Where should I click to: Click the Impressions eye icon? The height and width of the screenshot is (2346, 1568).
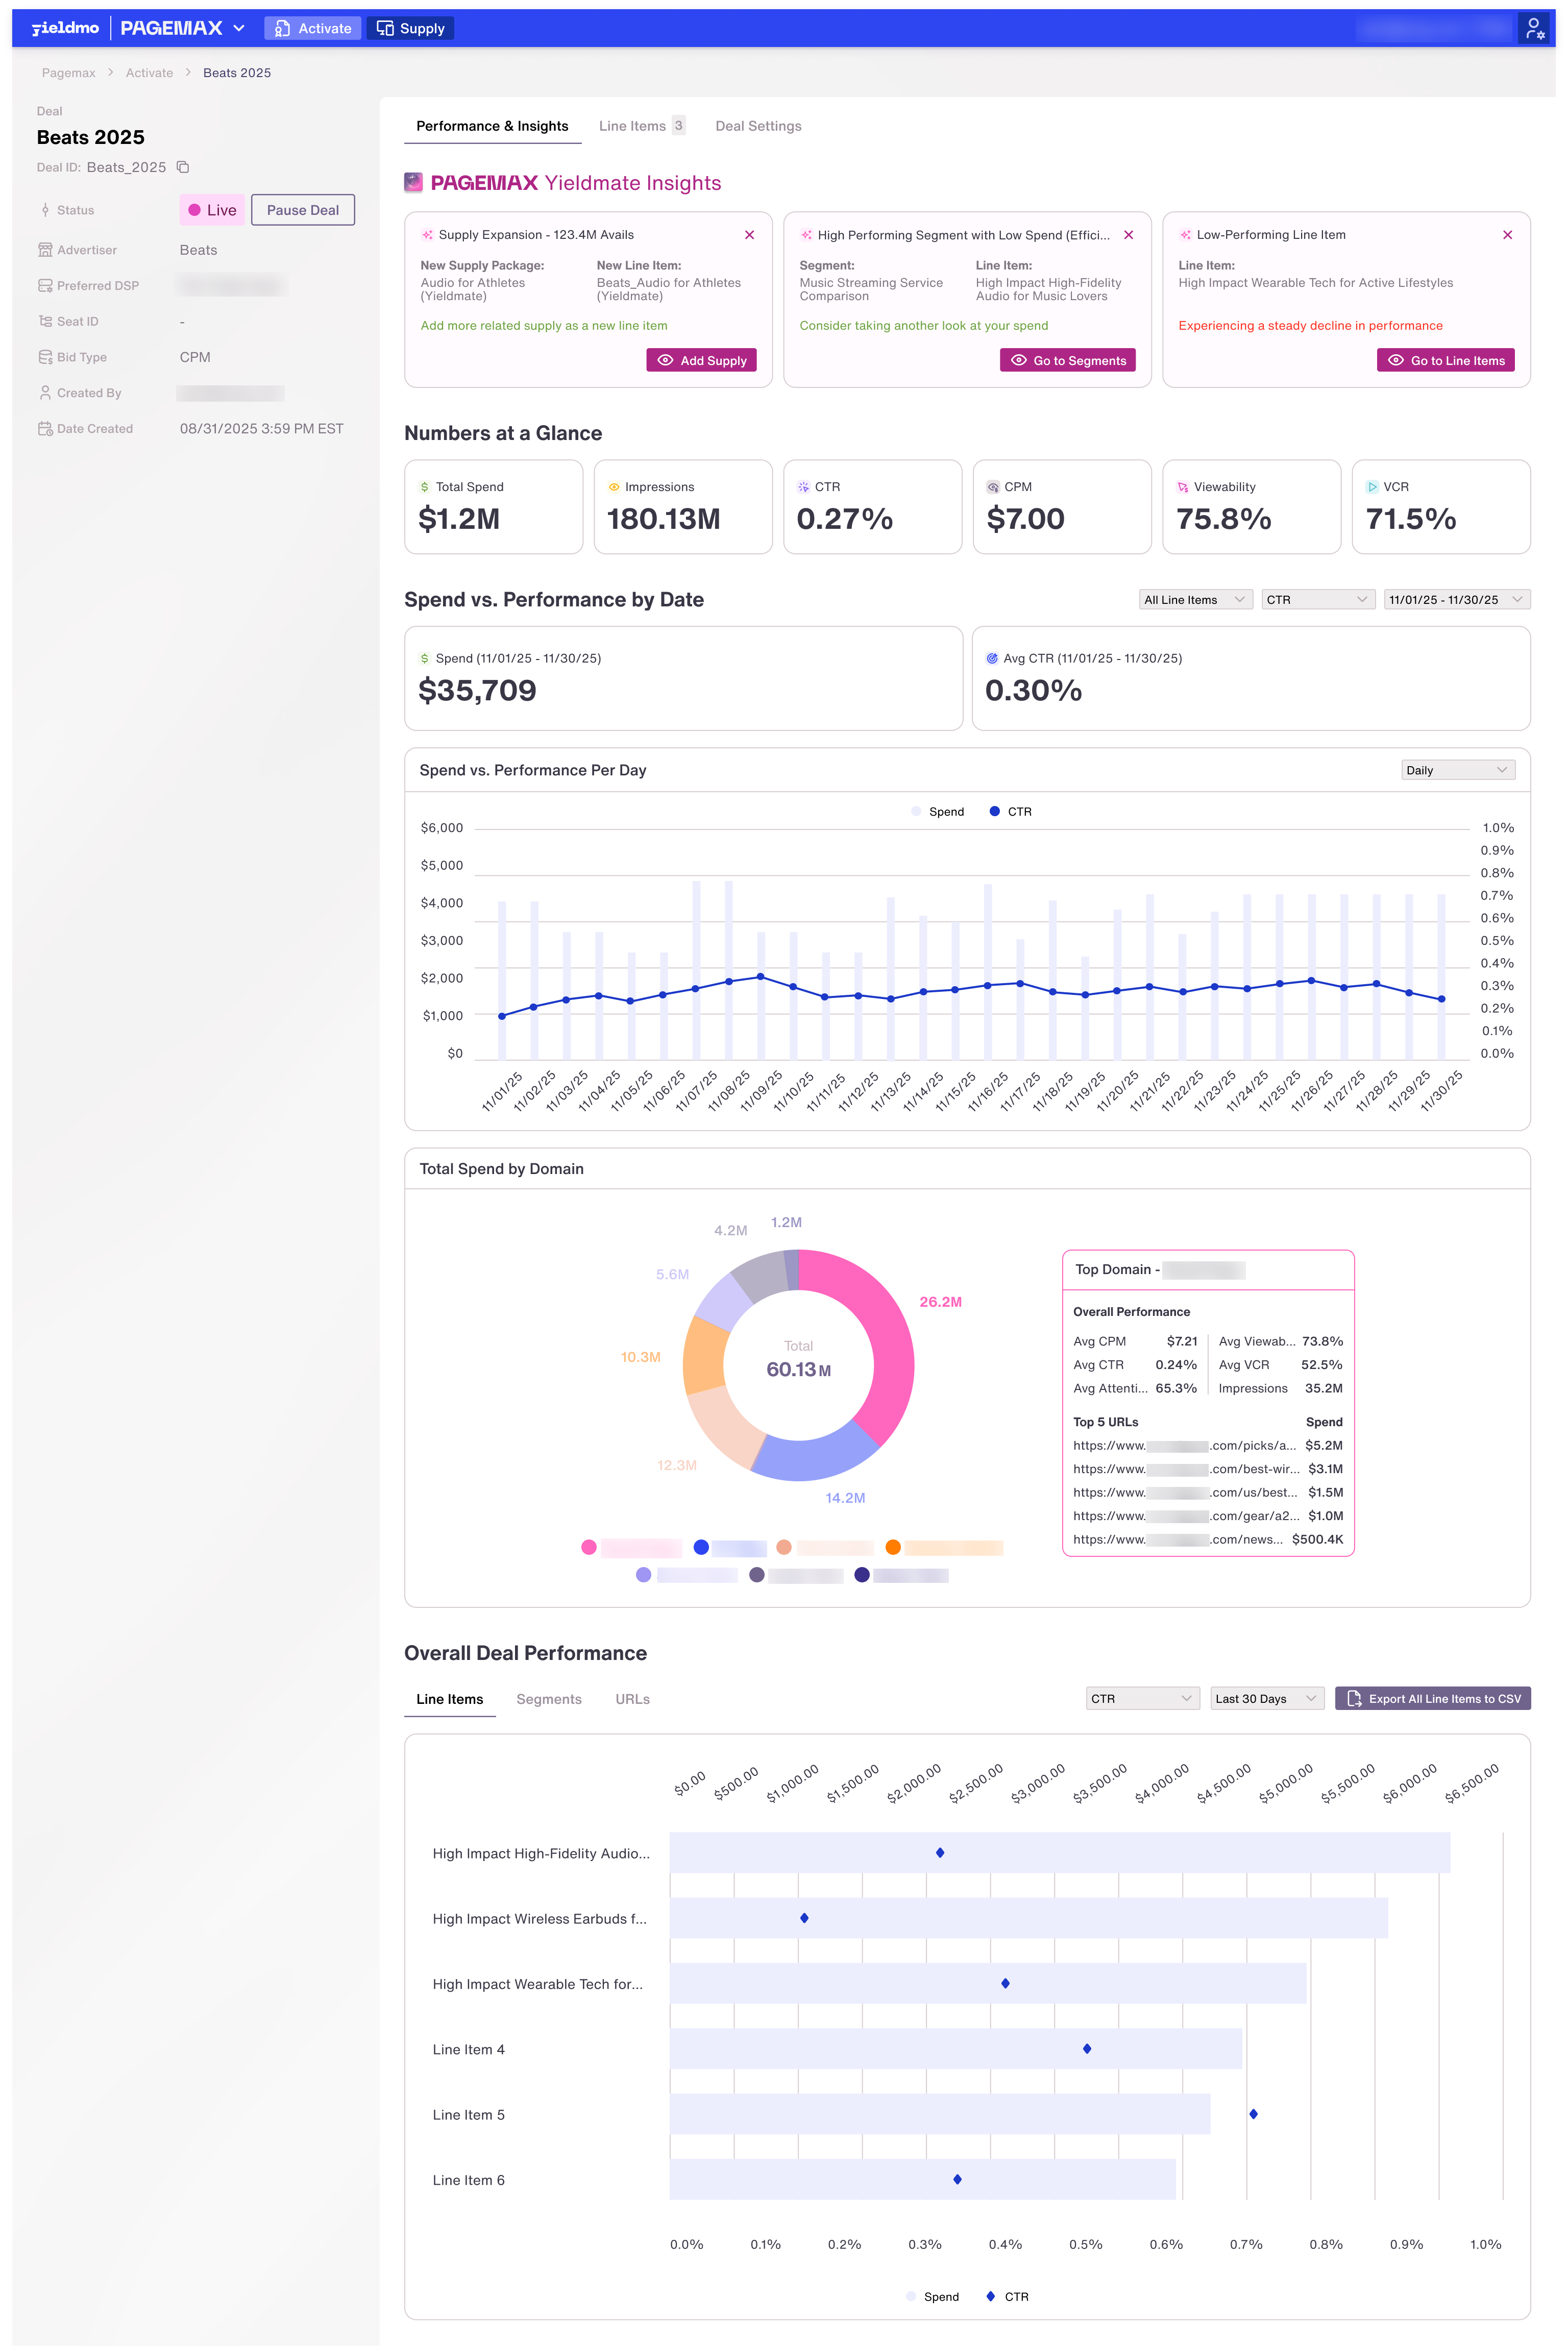point(614,487)
